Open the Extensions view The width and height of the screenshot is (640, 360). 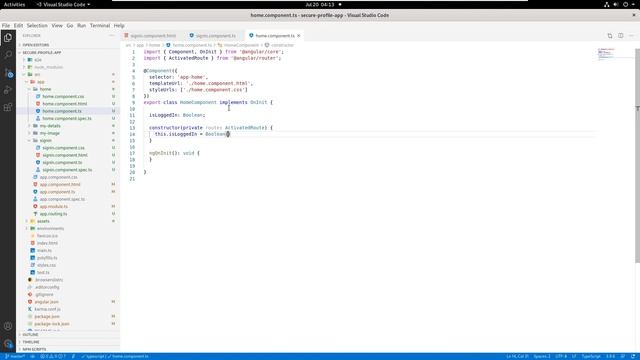(x=8, y=107)
